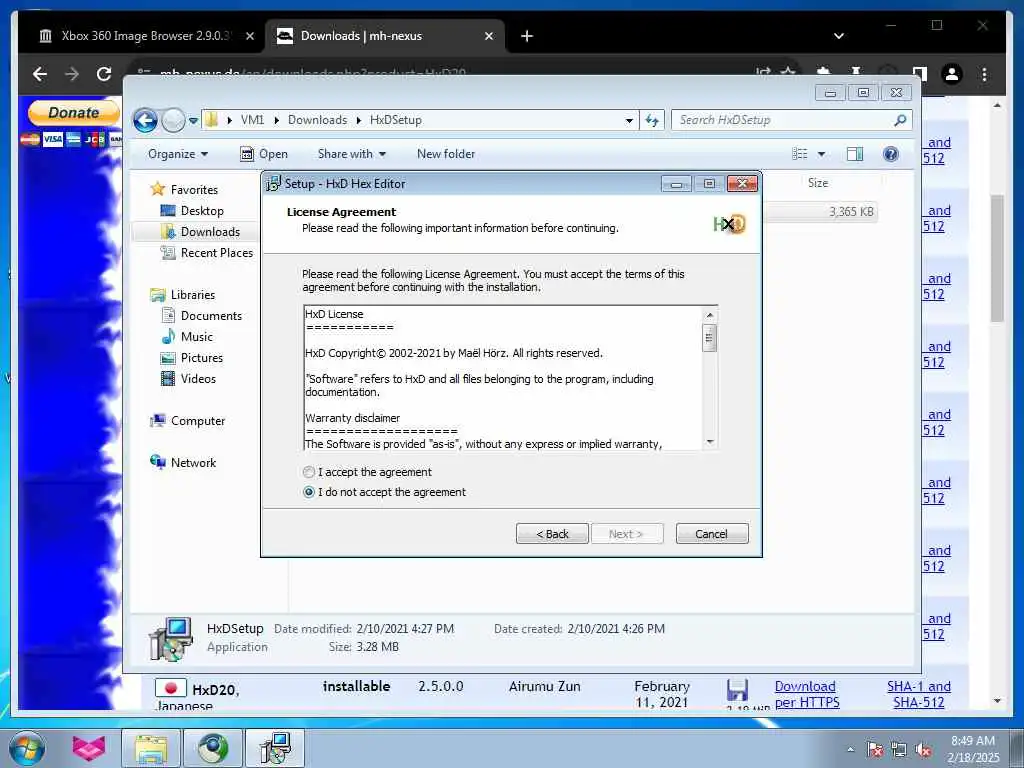
Task: Click the search magnifier icon in Explorer
Action: (900, 120)
